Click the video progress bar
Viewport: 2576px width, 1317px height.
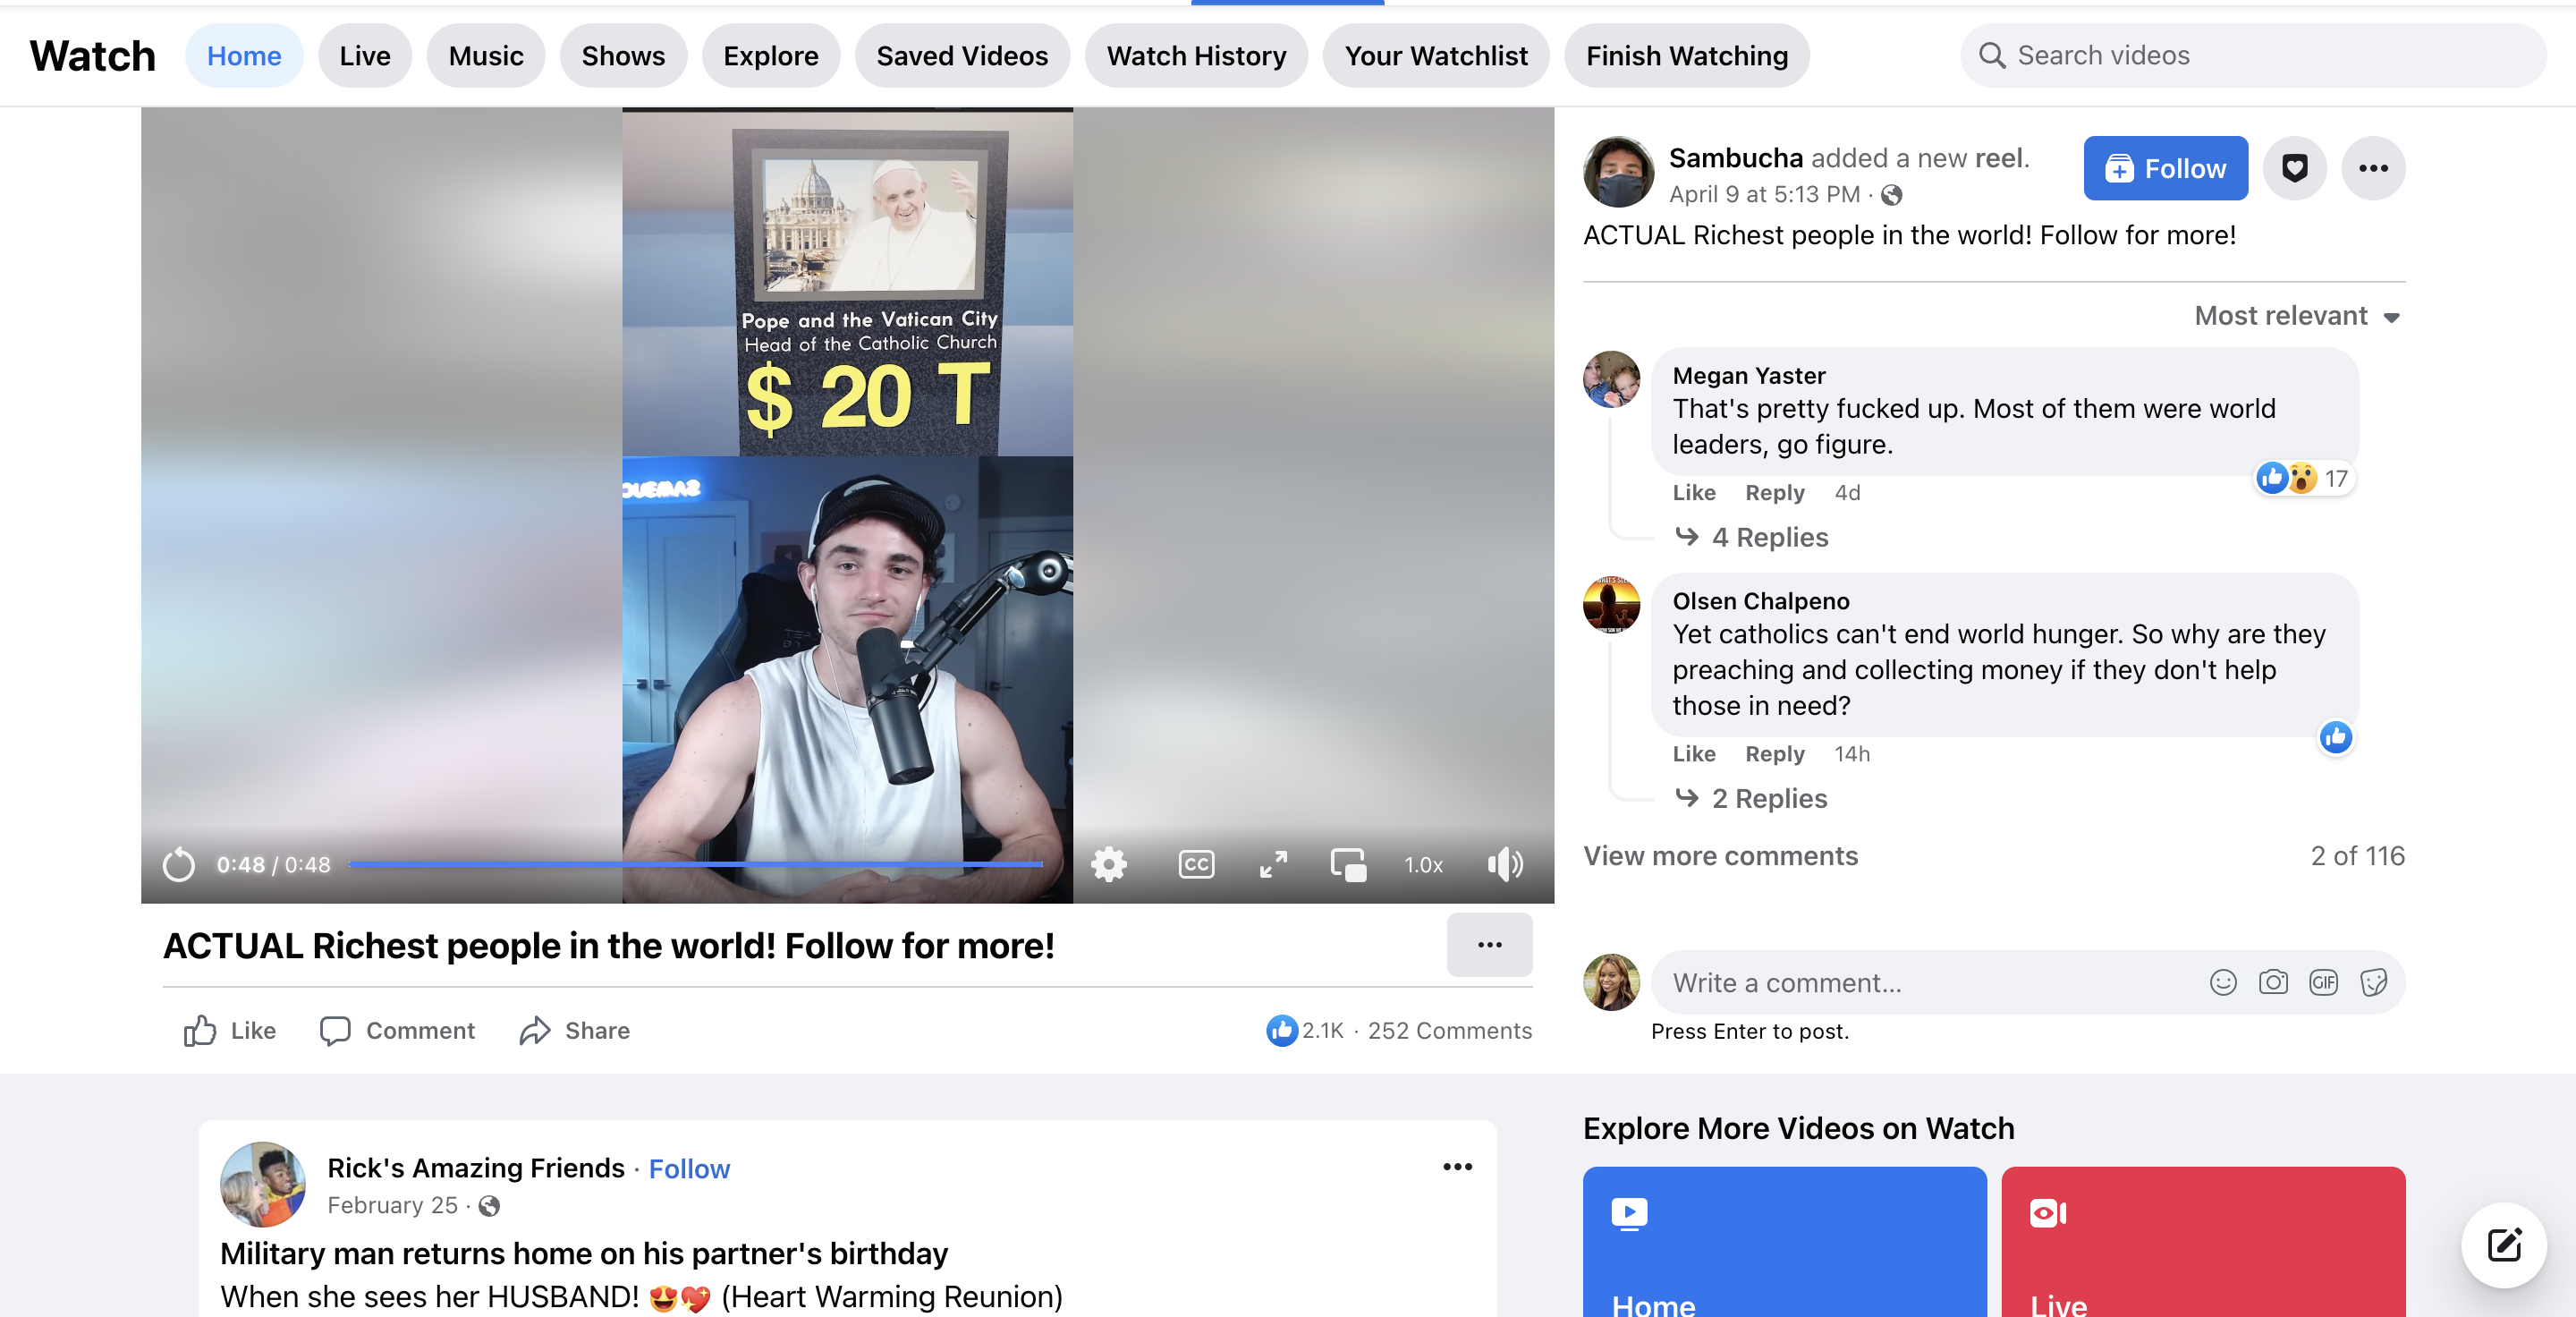(x=696, y=864)
